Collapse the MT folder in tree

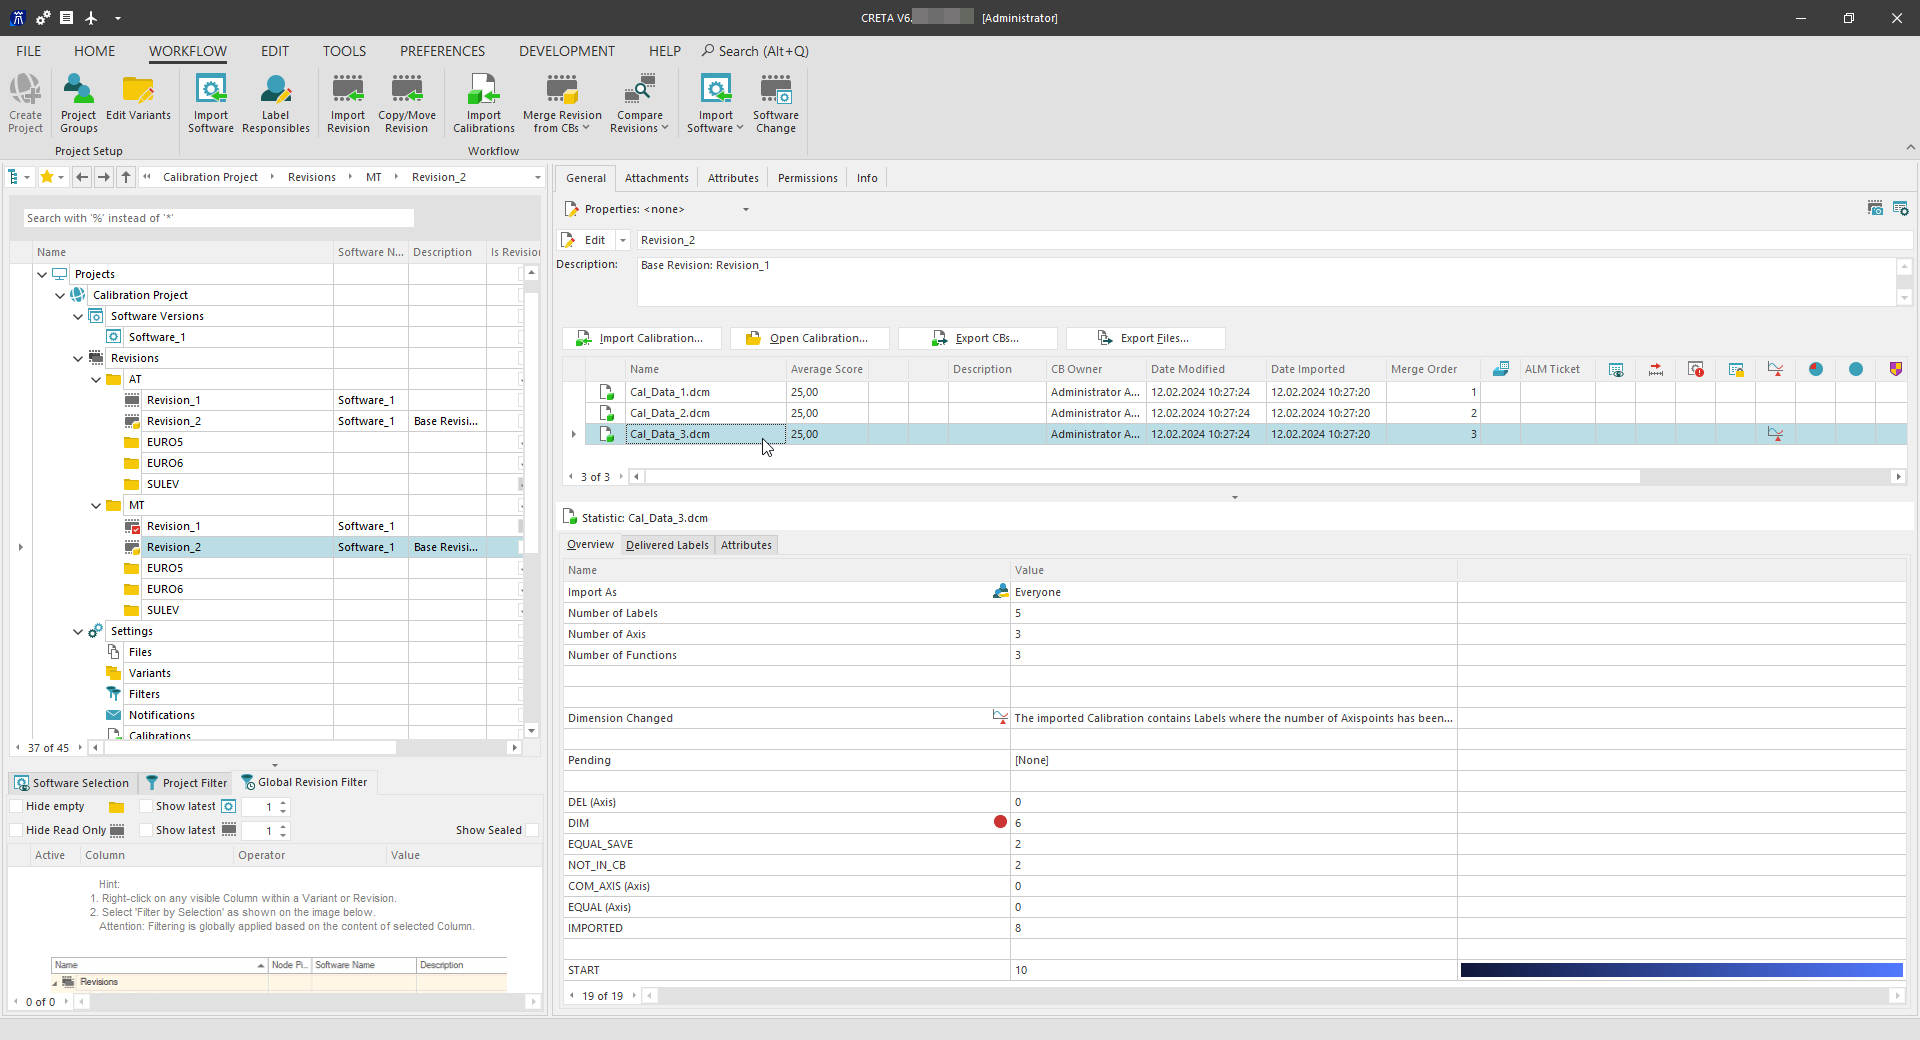[96, 506]
